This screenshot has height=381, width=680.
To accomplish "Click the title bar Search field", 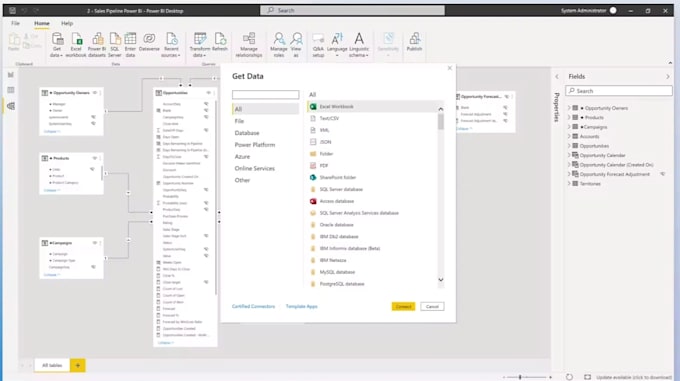I will click(x=352, y=10).
